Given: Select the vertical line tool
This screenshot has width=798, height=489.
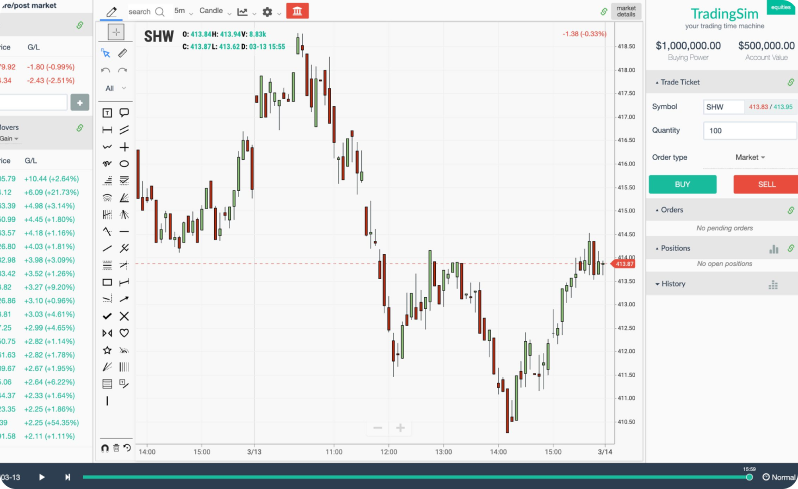Looking at the screenshot, I should [107, 401].
